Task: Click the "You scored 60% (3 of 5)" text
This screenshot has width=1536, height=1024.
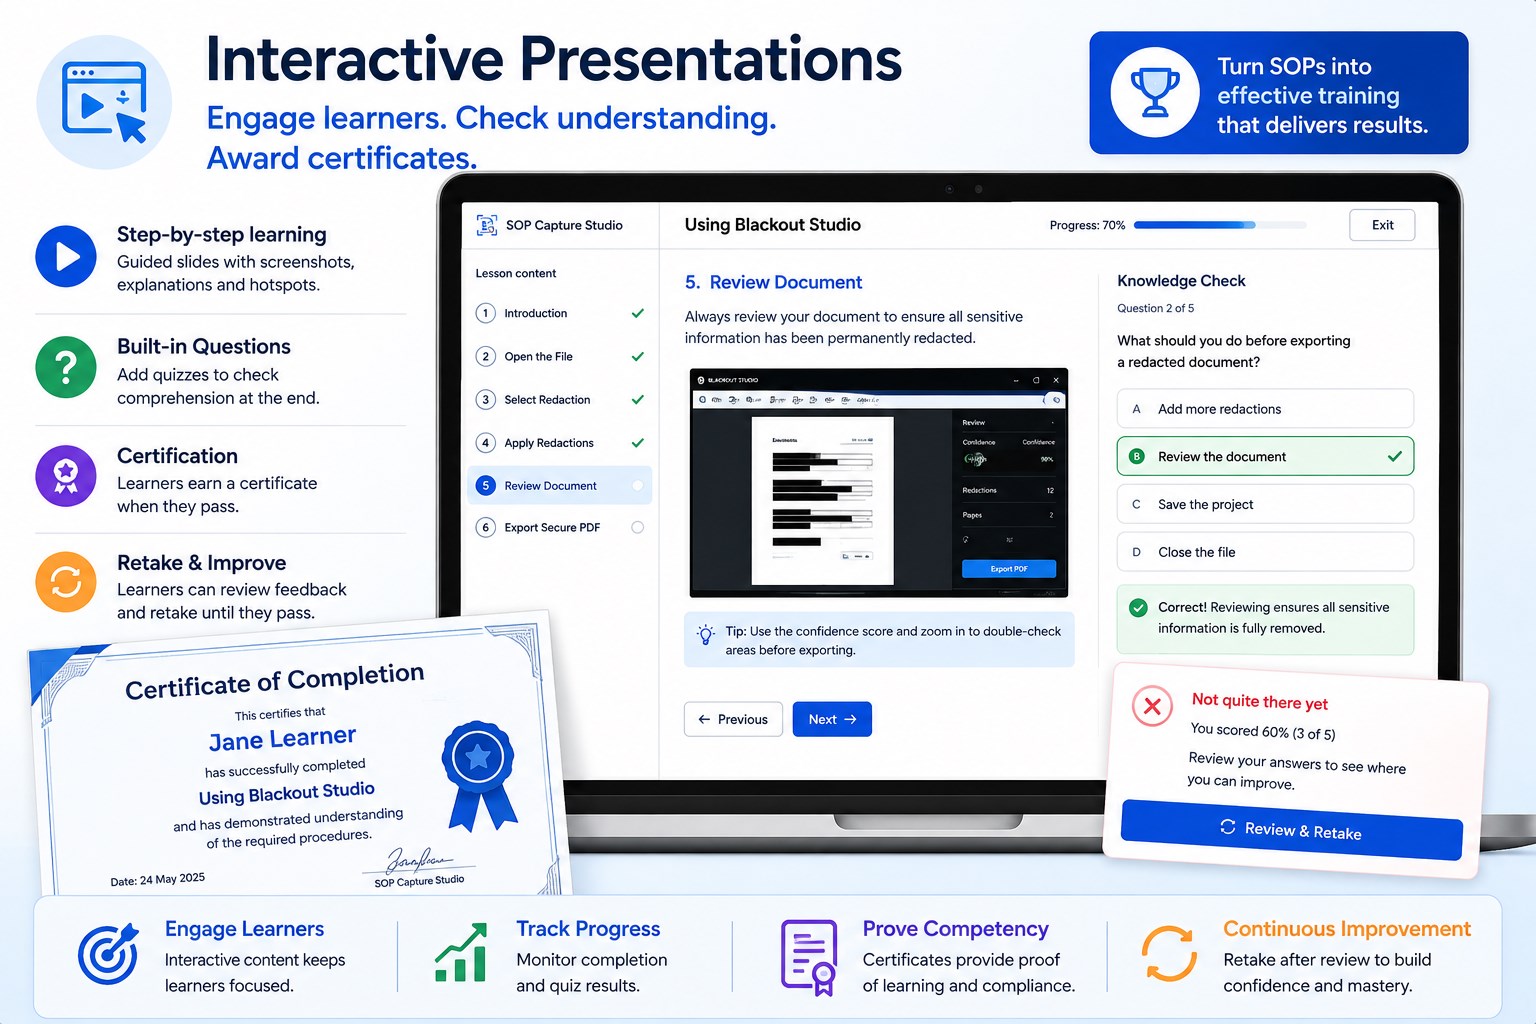Action: (1263, 731)
